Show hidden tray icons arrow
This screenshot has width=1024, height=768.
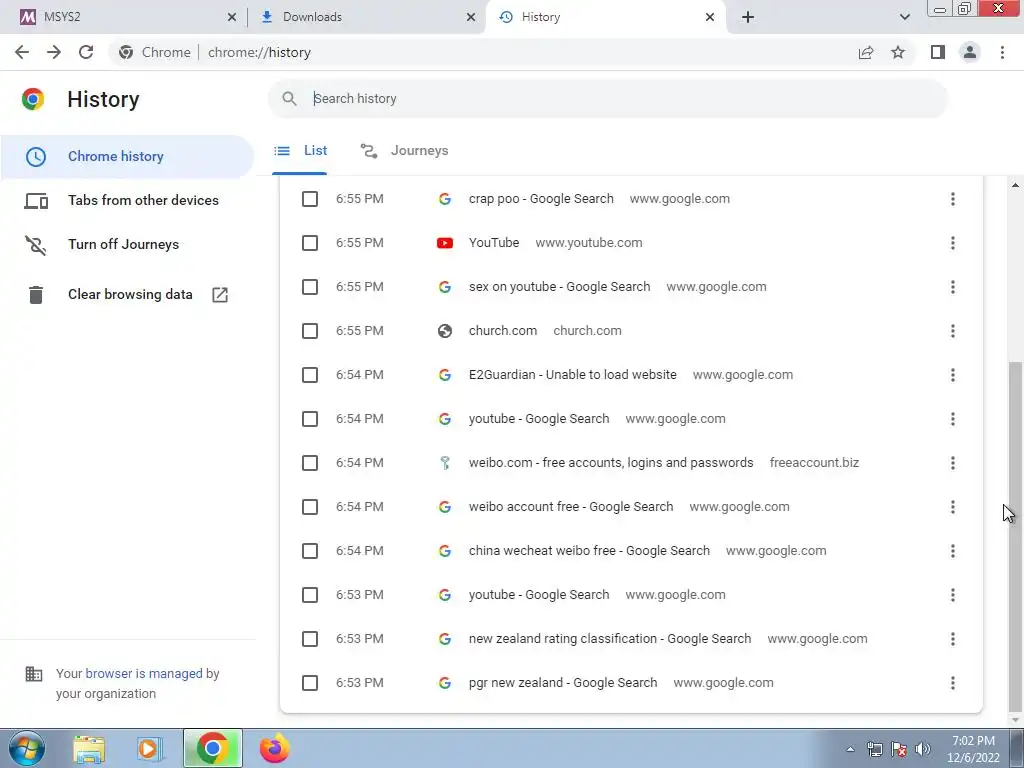click(850, 750)
